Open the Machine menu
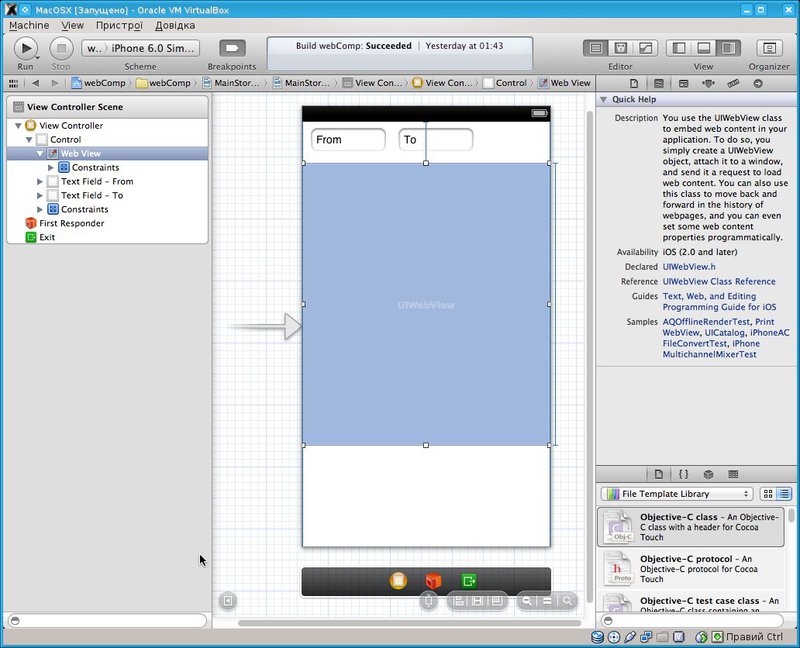The image size is (800, 648). (29, 26)
